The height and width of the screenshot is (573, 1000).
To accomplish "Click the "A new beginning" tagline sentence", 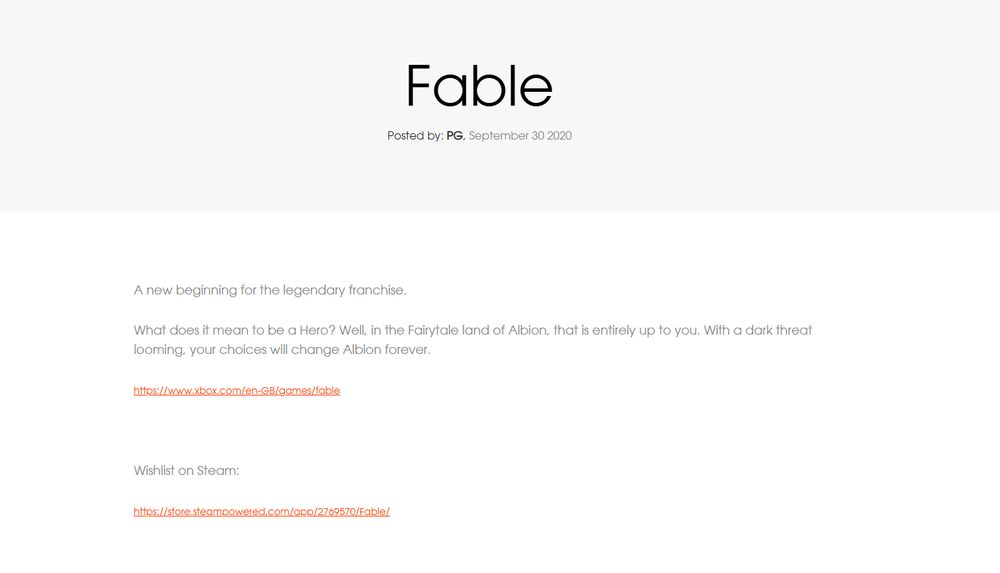I will (270, 291).
